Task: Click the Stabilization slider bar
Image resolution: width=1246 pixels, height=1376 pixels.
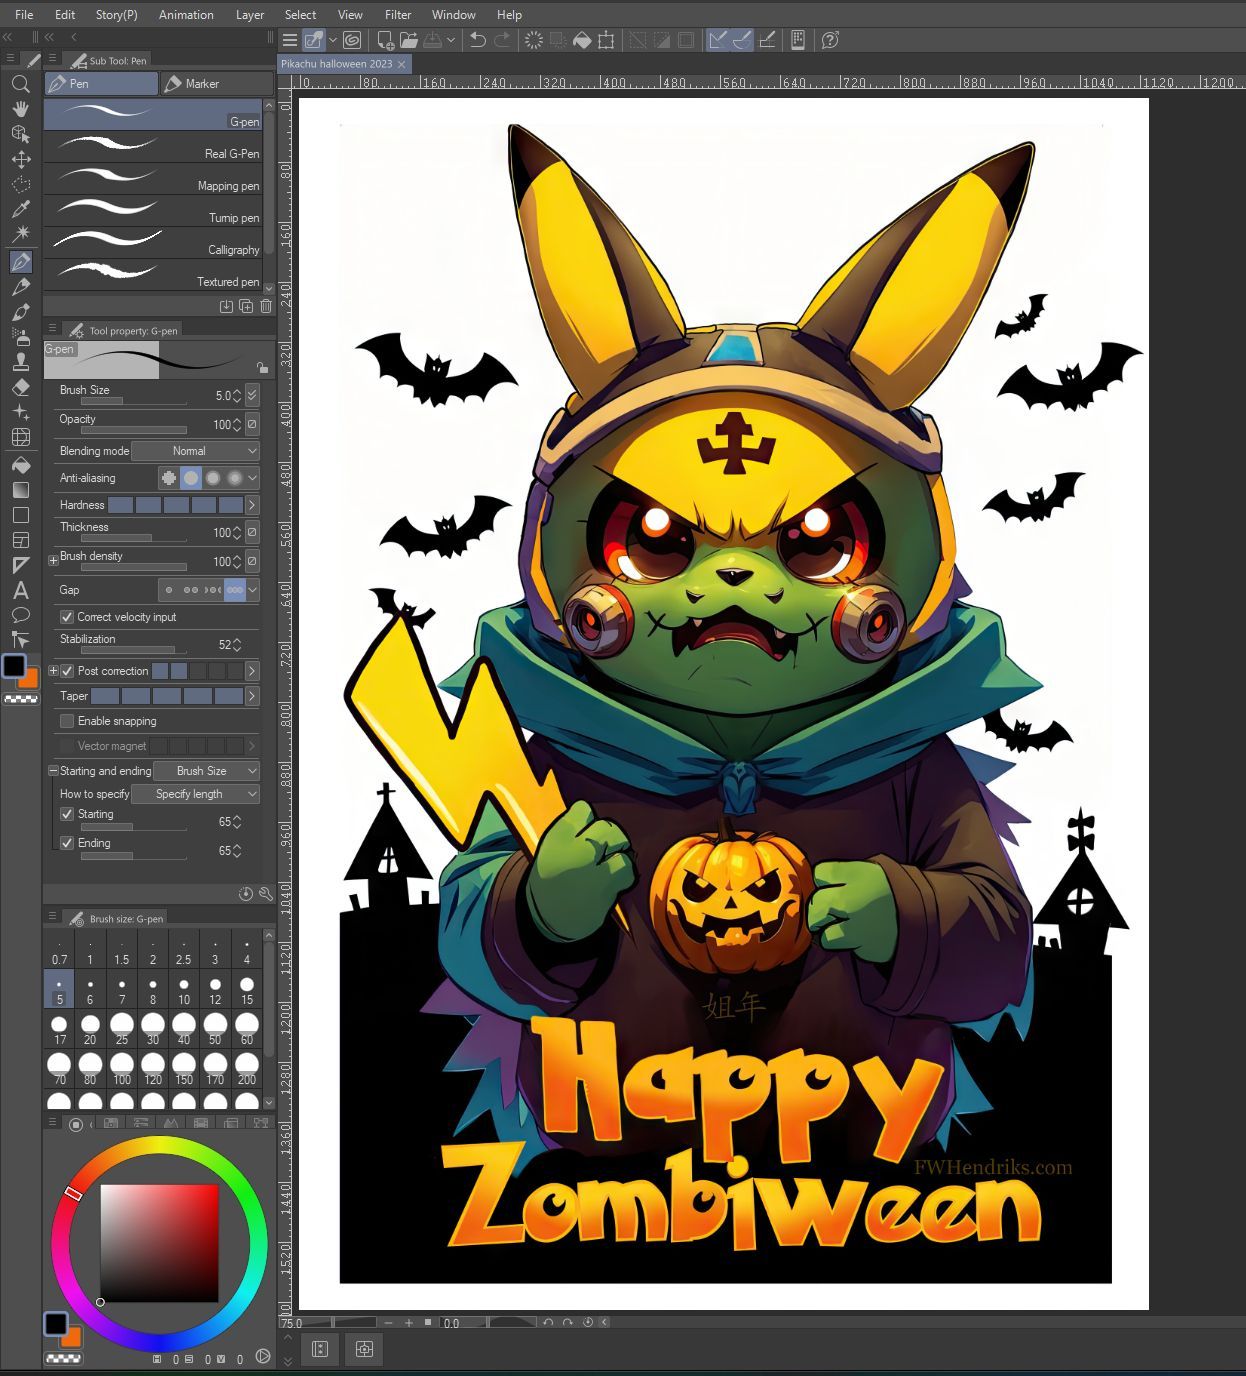Action: click(134, 650)
